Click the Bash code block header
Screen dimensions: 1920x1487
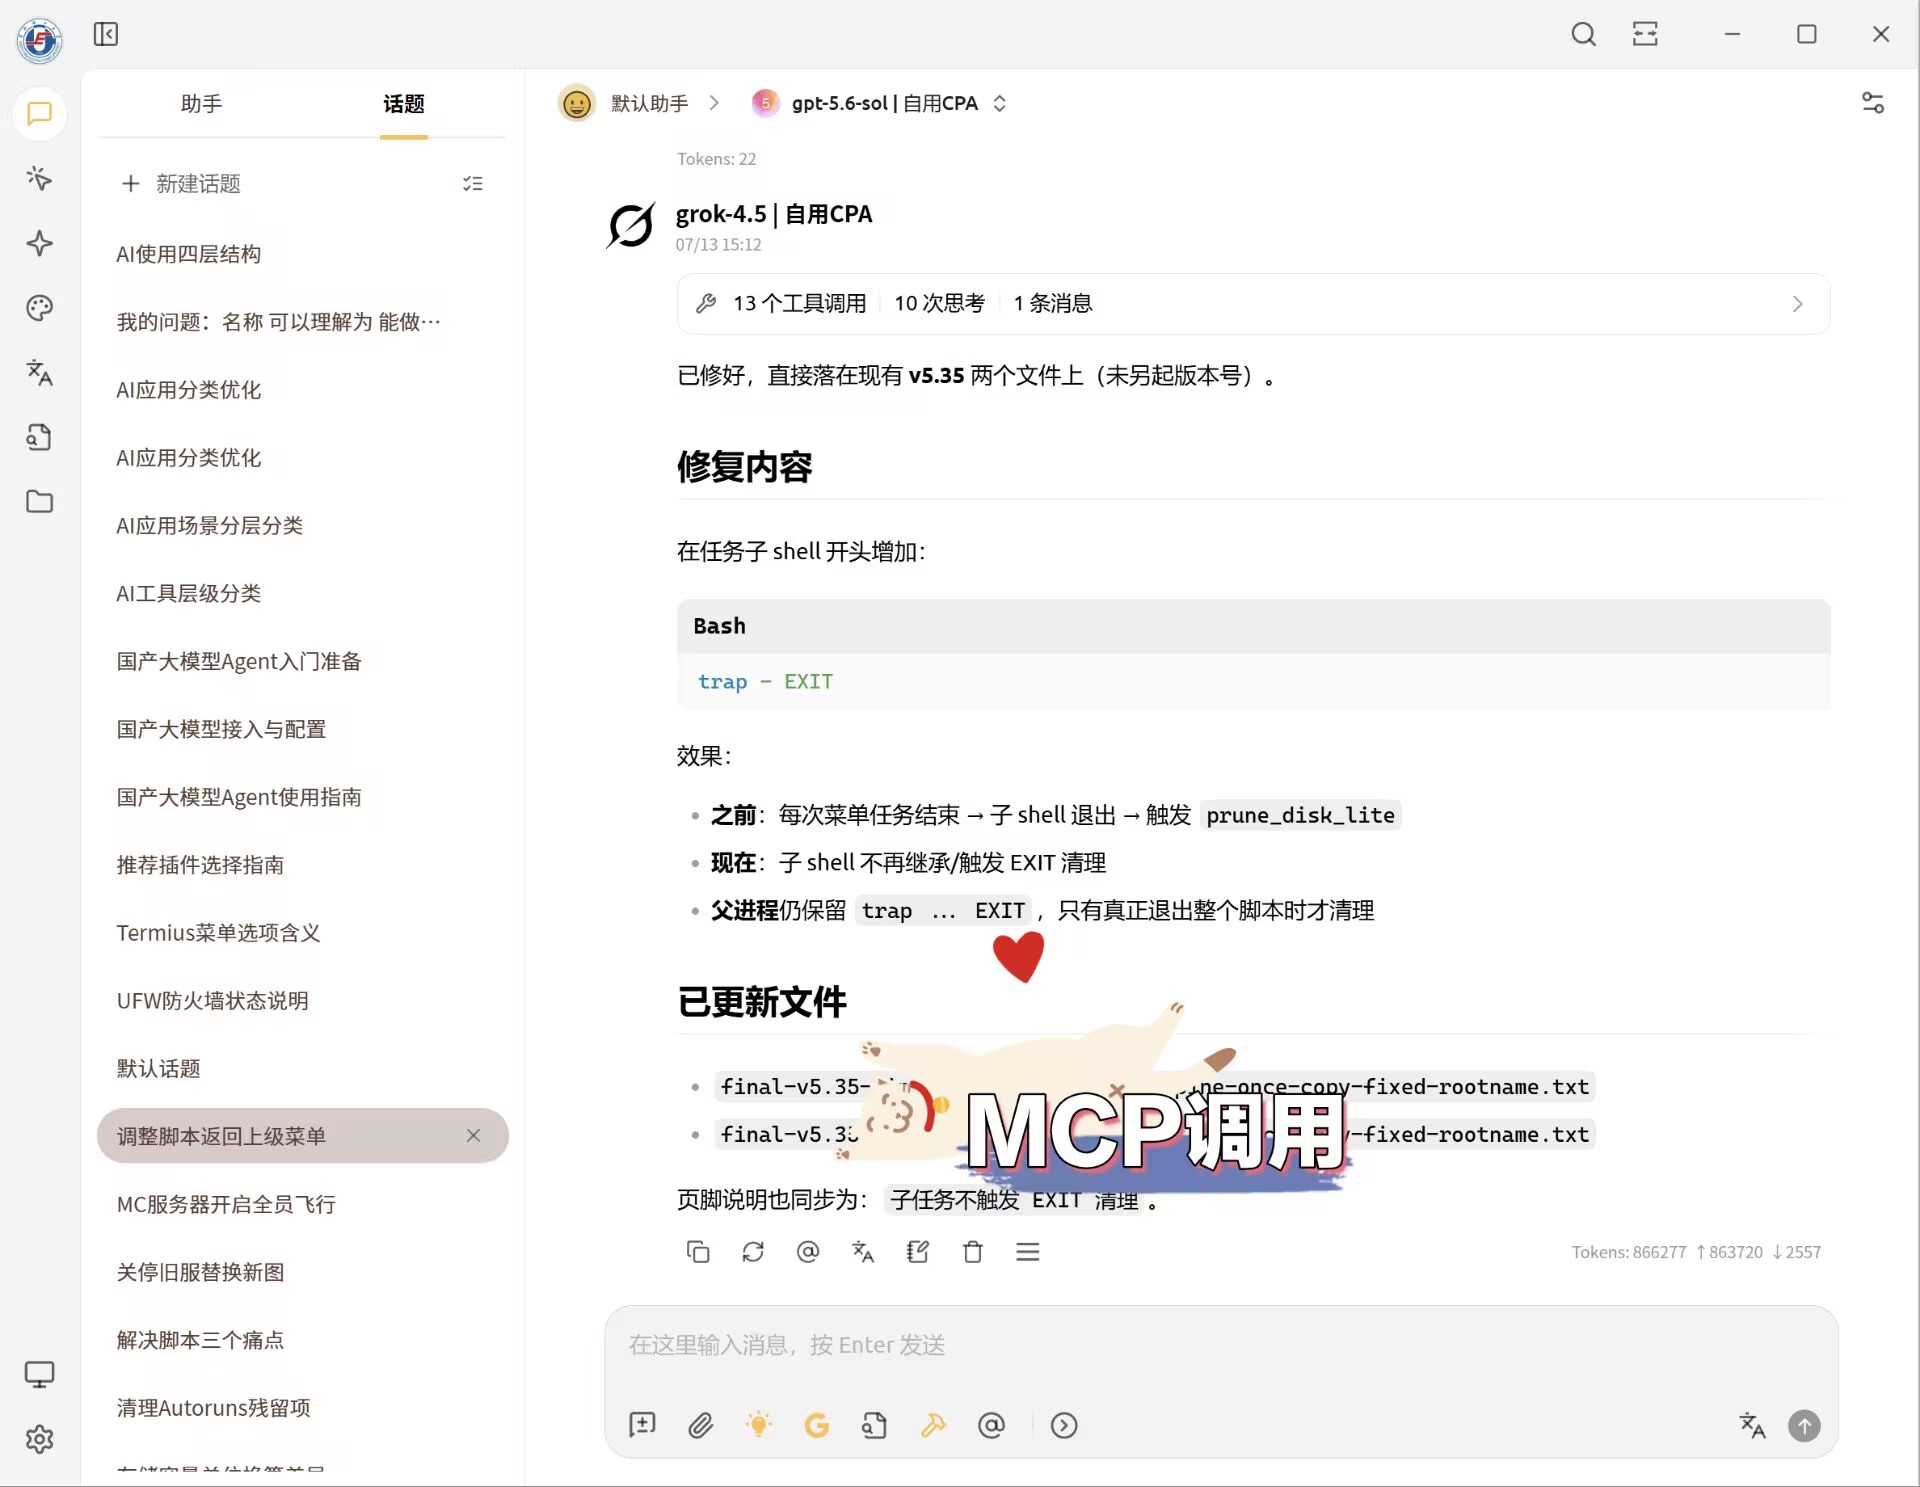[1253, 626]
